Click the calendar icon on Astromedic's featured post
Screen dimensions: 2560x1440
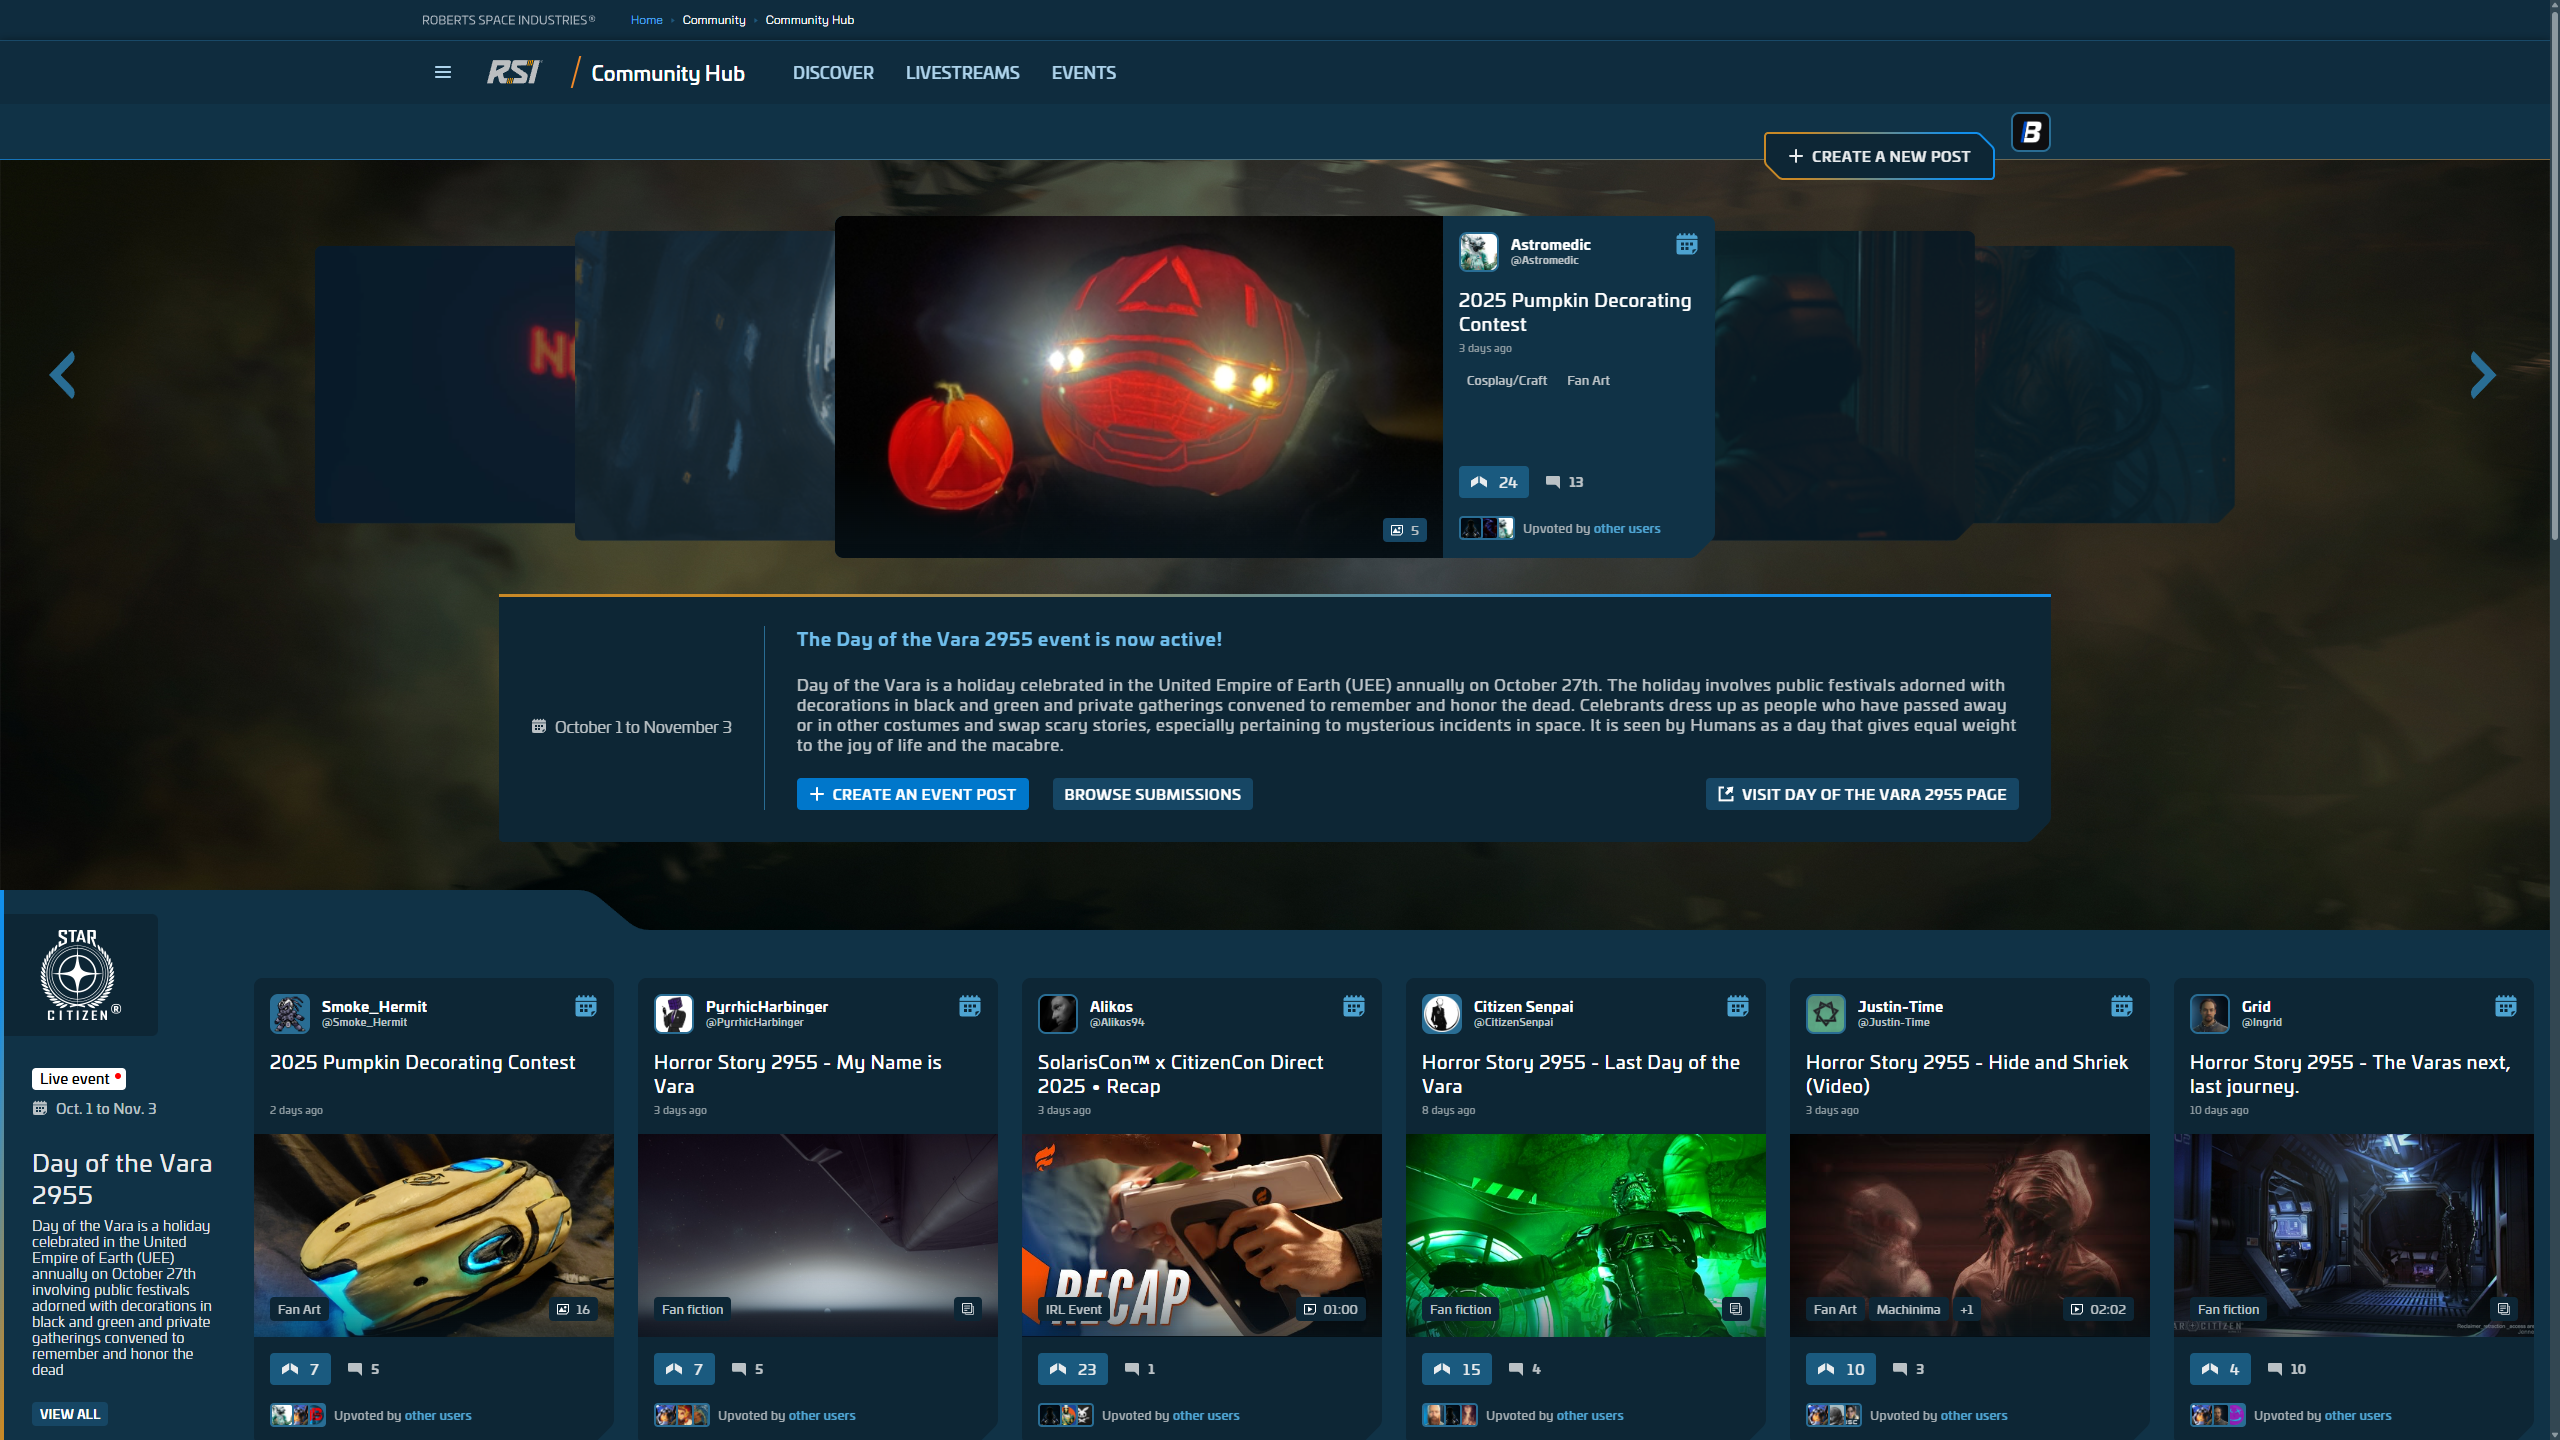1686,243
